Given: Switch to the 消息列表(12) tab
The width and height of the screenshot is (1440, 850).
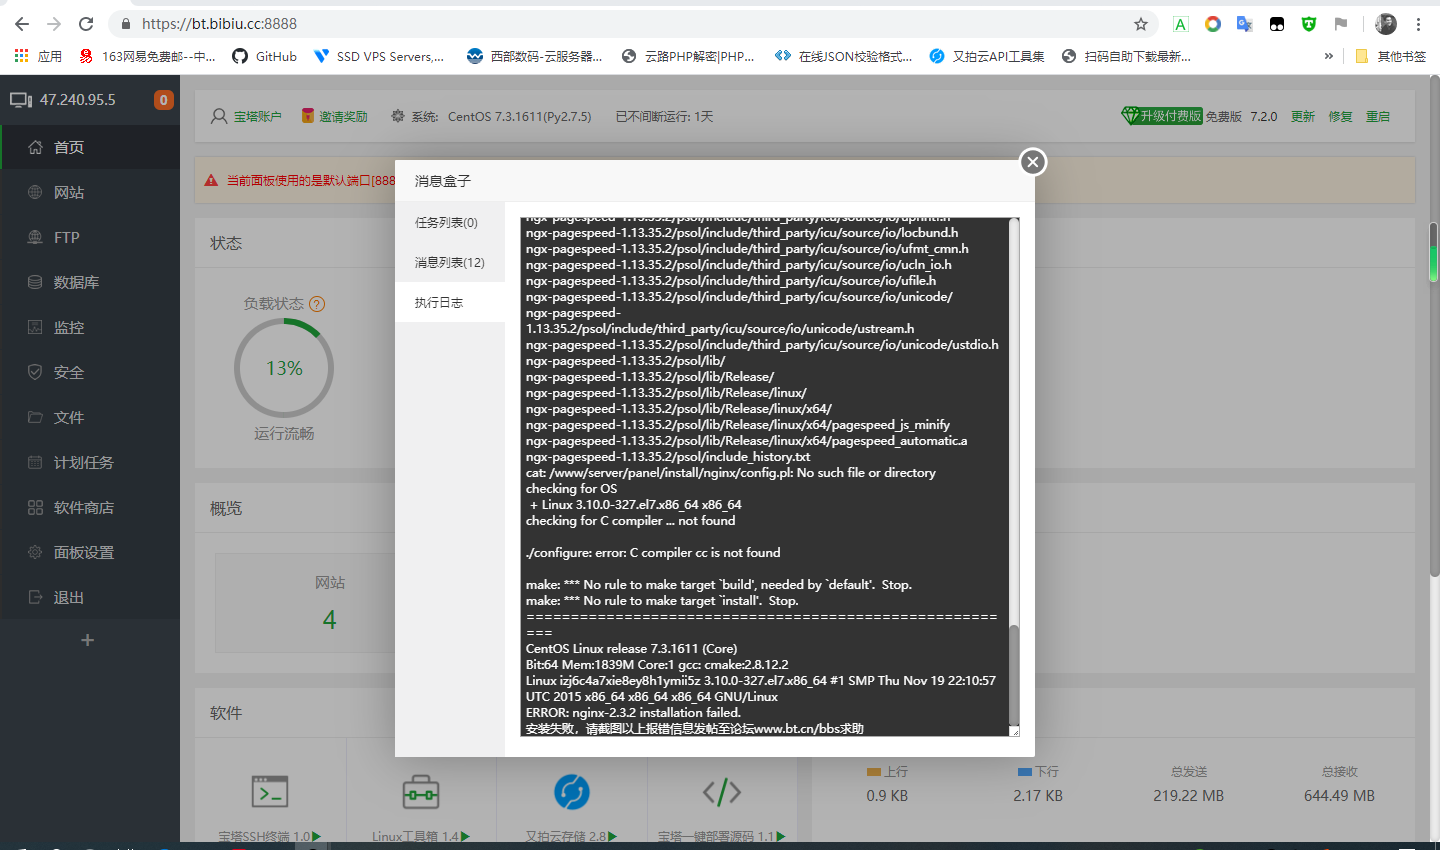Looking at the screenshot, I should pos(450,263).
